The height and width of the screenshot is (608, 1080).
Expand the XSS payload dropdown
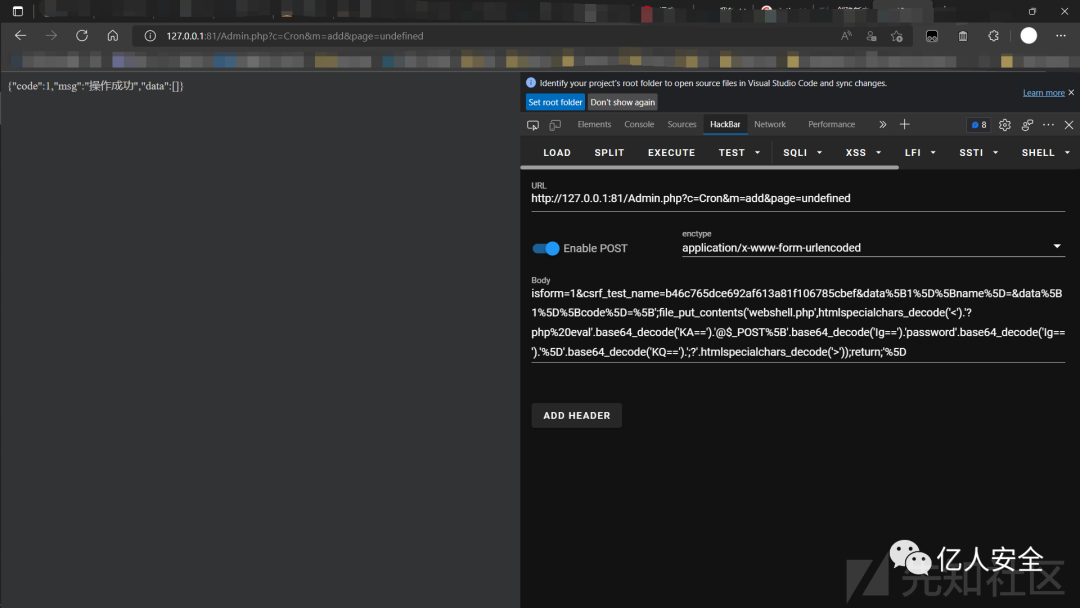point(863,153)
